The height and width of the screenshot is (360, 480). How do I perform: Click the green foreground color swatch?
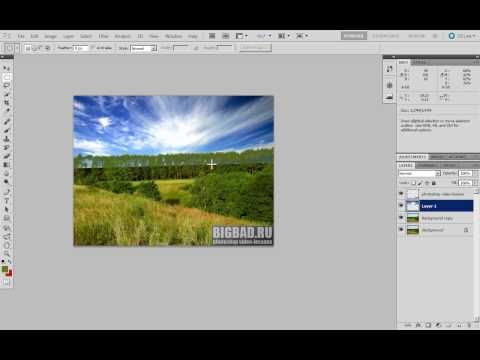coord(5,269)
